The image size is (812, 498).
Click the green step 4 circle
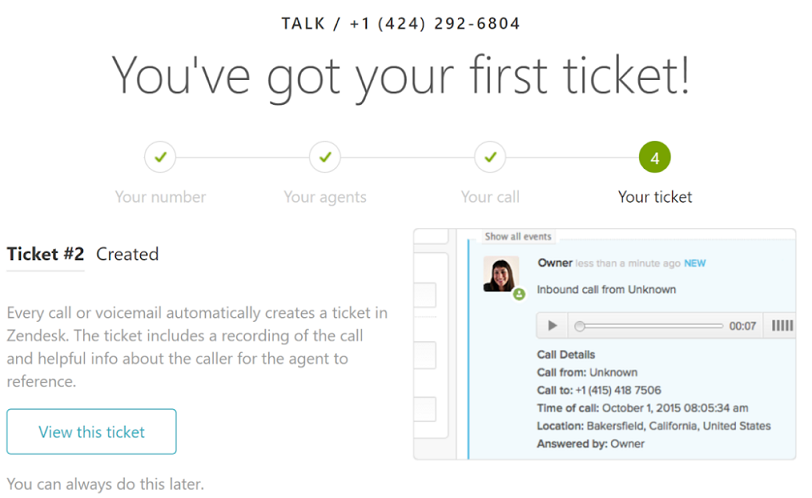[x=655, y=157]
